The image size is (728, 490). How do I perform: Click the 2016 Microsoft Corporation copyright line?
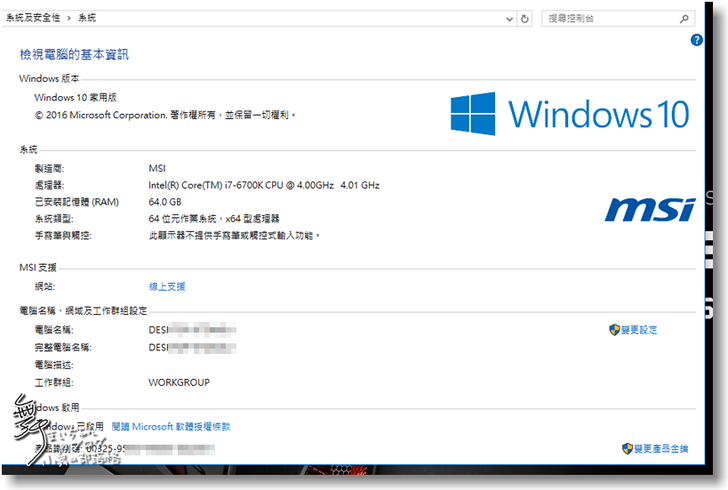coord(165,115)
